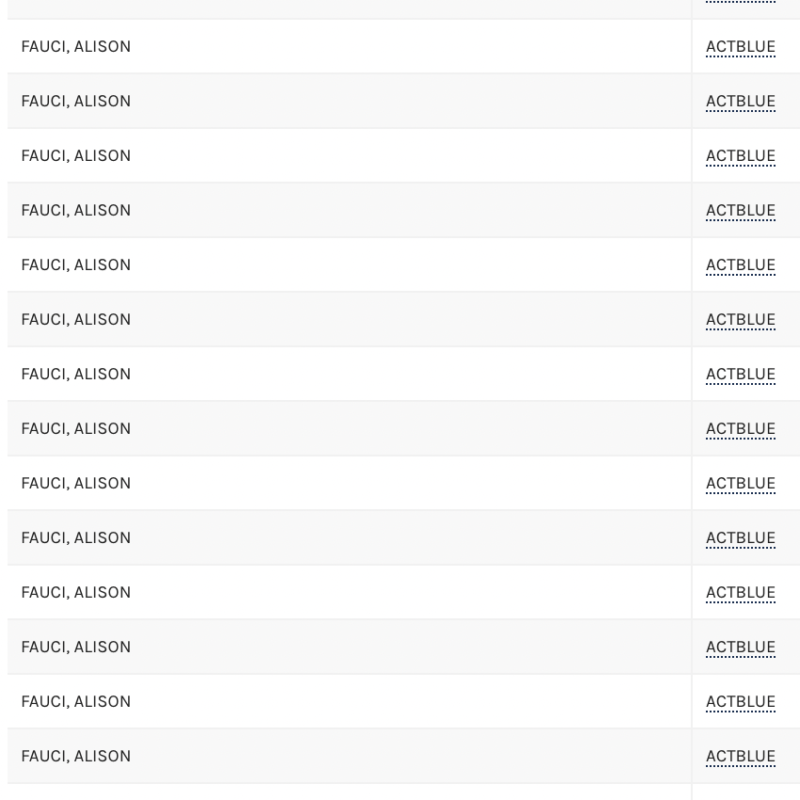Follow the ACTBLUE link in the ninth full row

[x=740, y=483]
